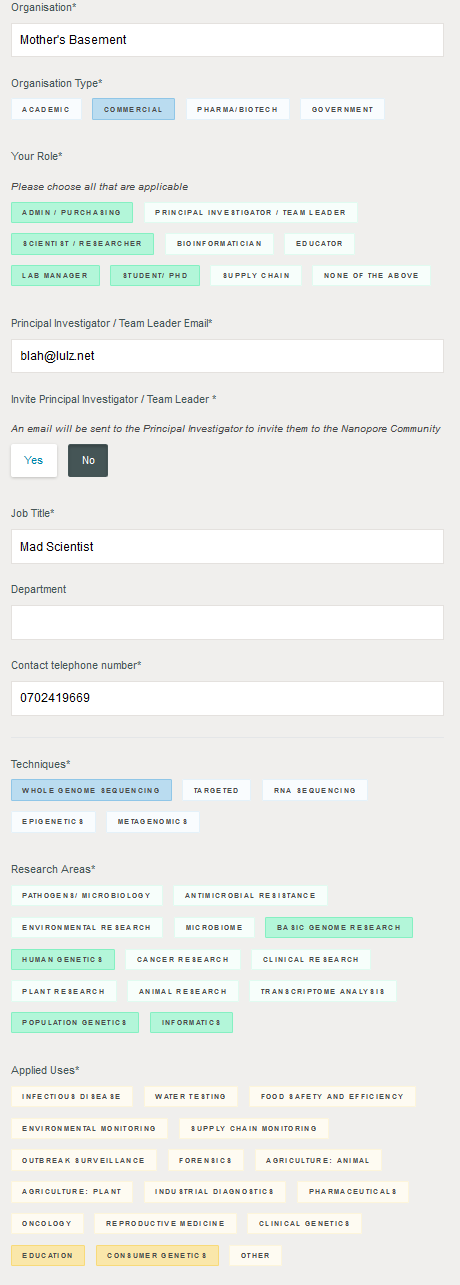The width and height of the screenshot is (460, 1285).
Task: Click Yes to invite Principal Investigator
Action: click(x=34, y=460)
